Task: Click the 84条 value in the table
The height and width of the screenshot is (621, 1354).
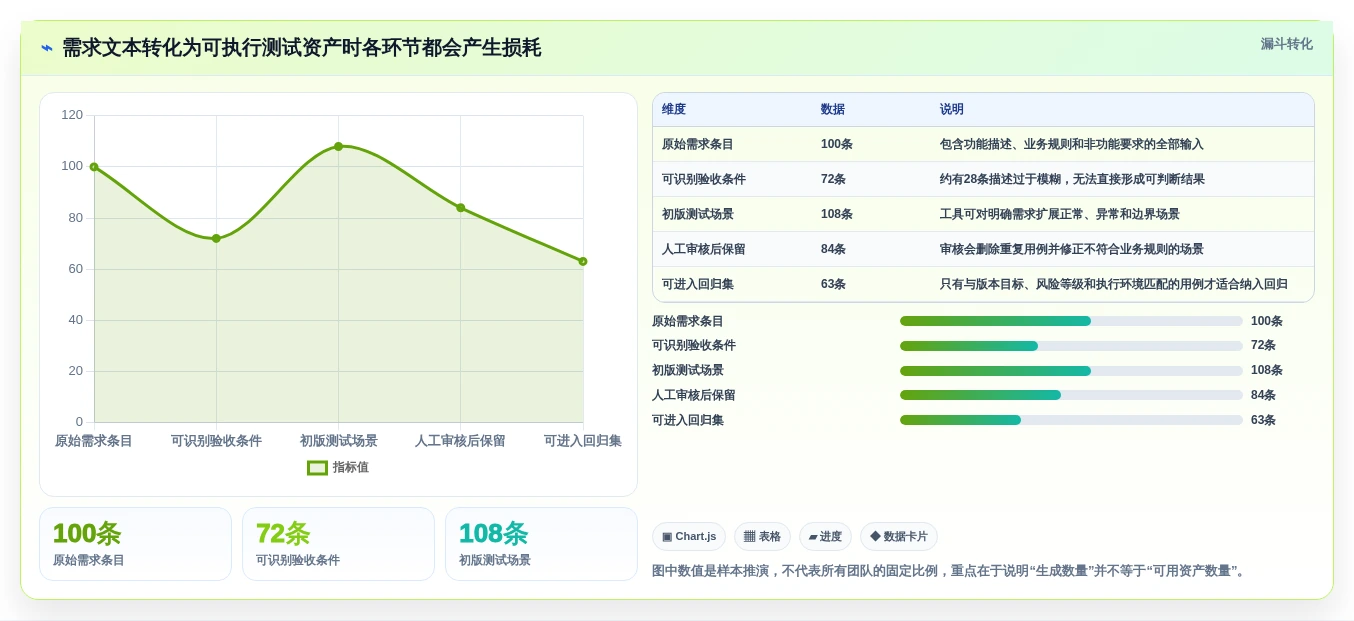Action: 834,249
